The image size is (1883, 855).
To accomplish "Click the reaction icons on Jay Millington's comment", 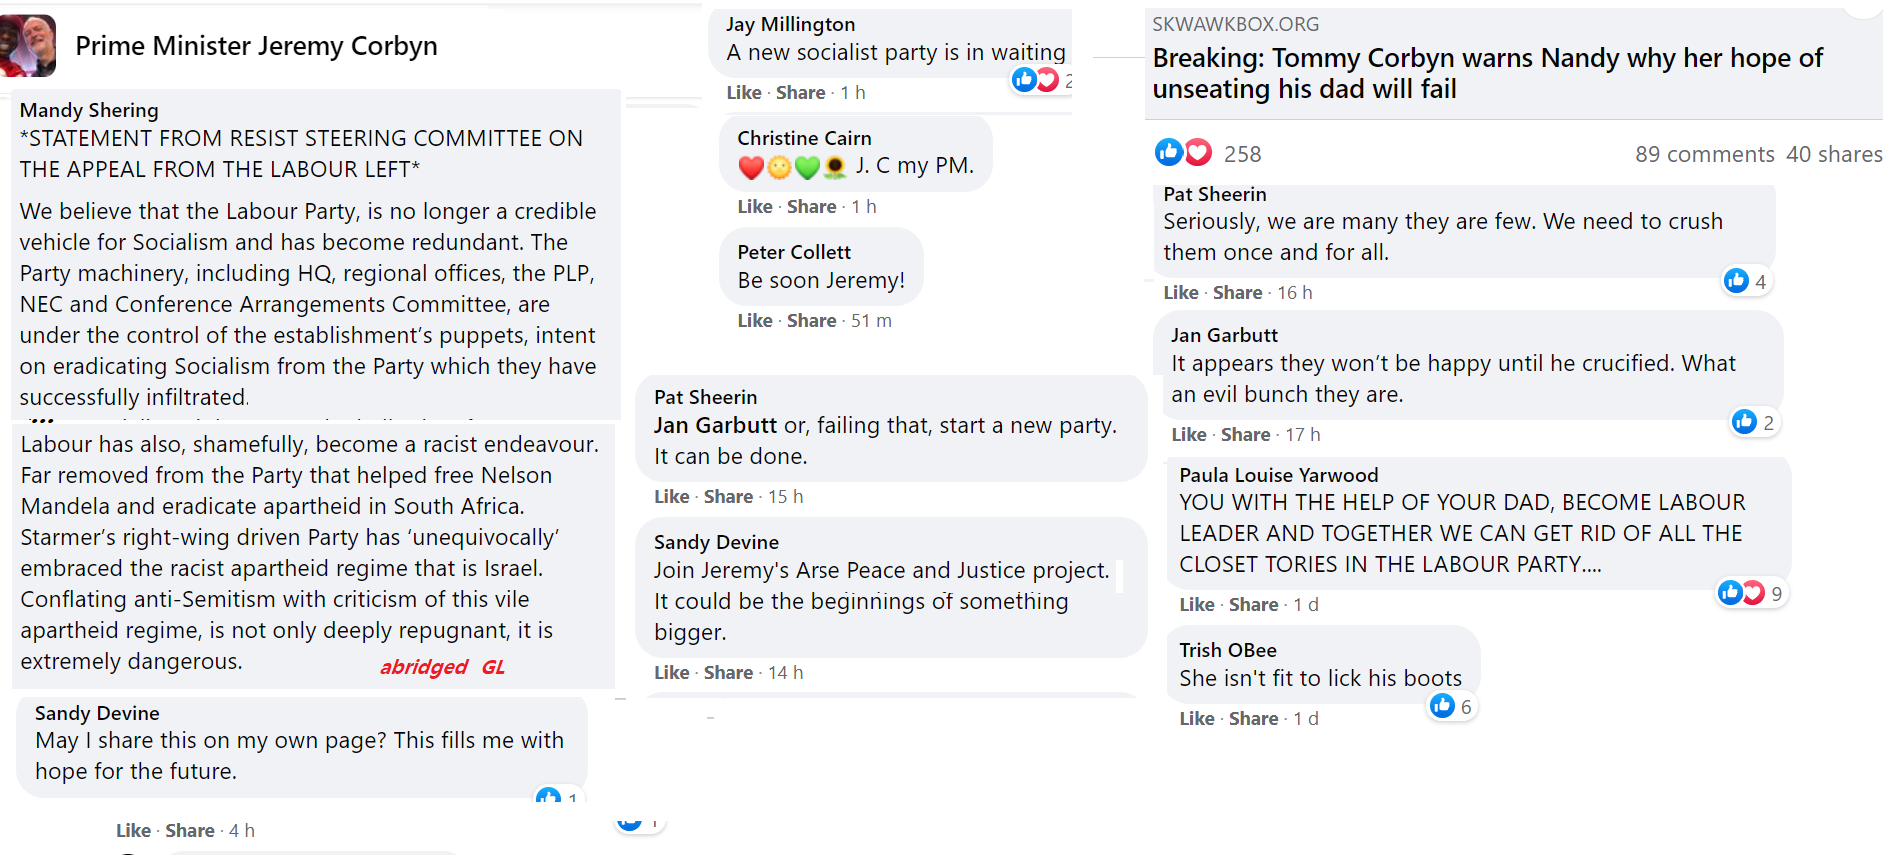I will [x=1035, y=80].
